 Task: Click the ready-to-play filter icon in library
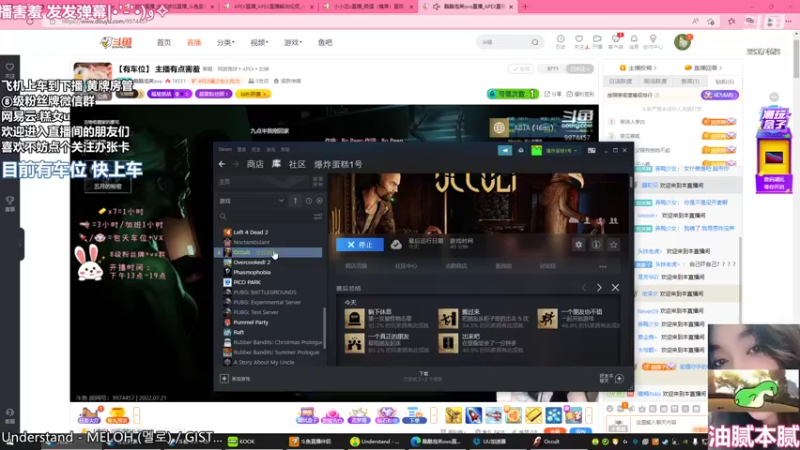[x=319, y=201]
